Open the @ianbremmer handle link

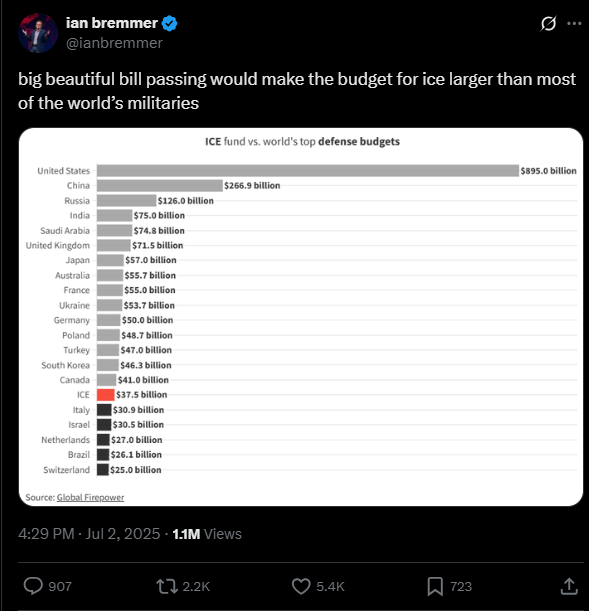coord(114,43)
